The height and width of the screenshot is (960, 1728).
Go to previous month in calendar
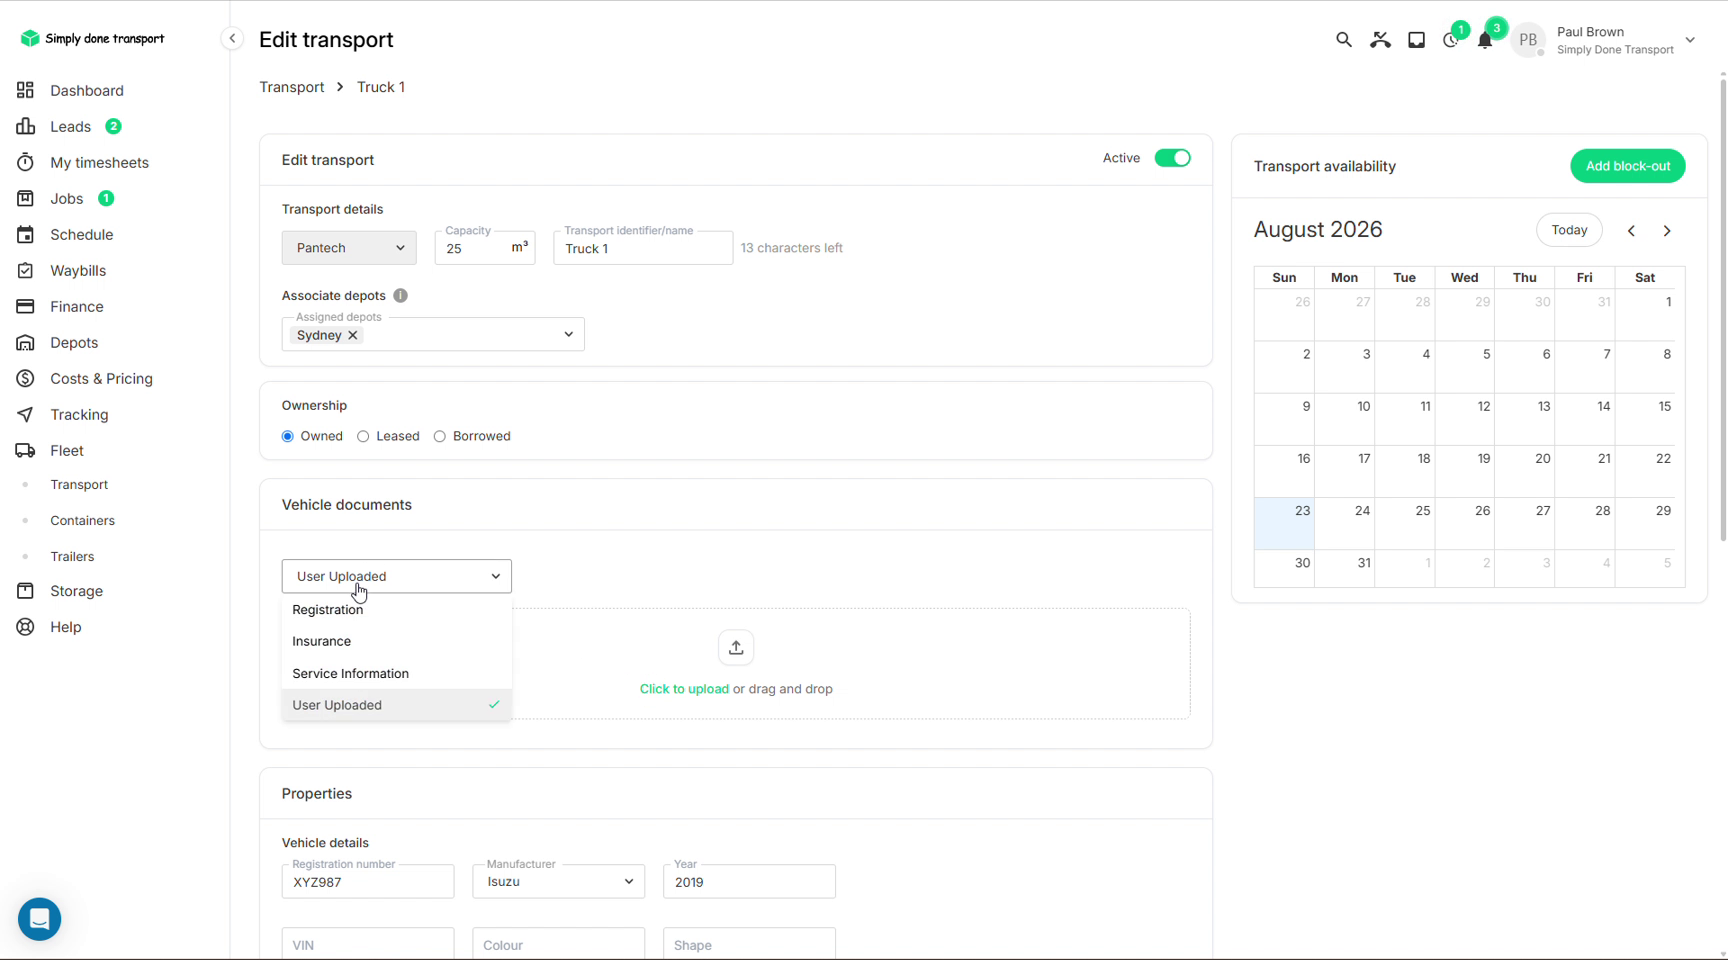[1631, 231]
